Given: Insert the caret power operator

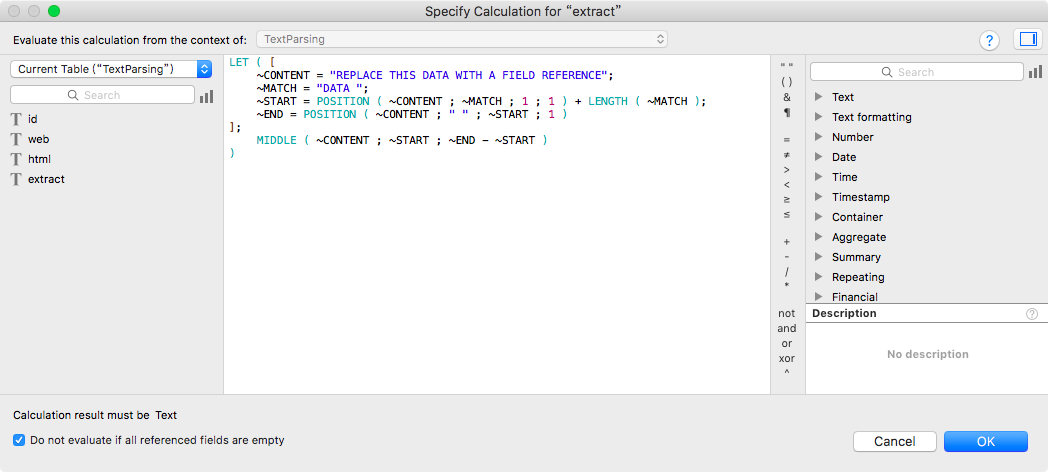Looking at the screenshot, I should coord(787,373).
